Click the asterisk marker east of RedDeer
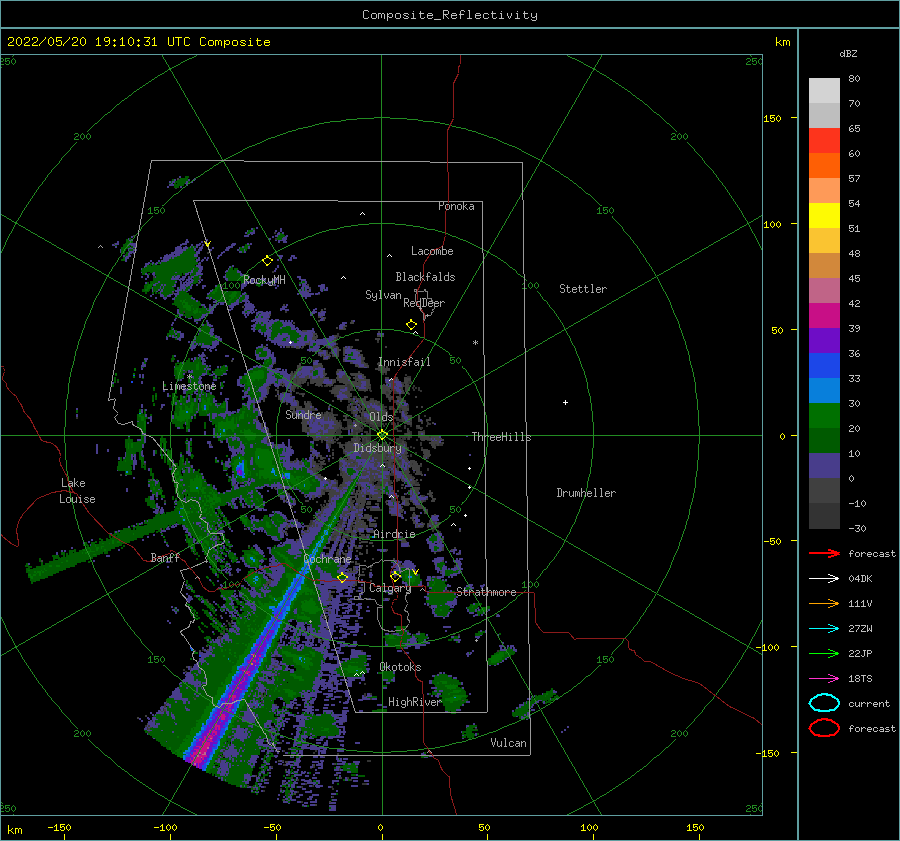Screen dimensions: 900x841 point(475,343)
